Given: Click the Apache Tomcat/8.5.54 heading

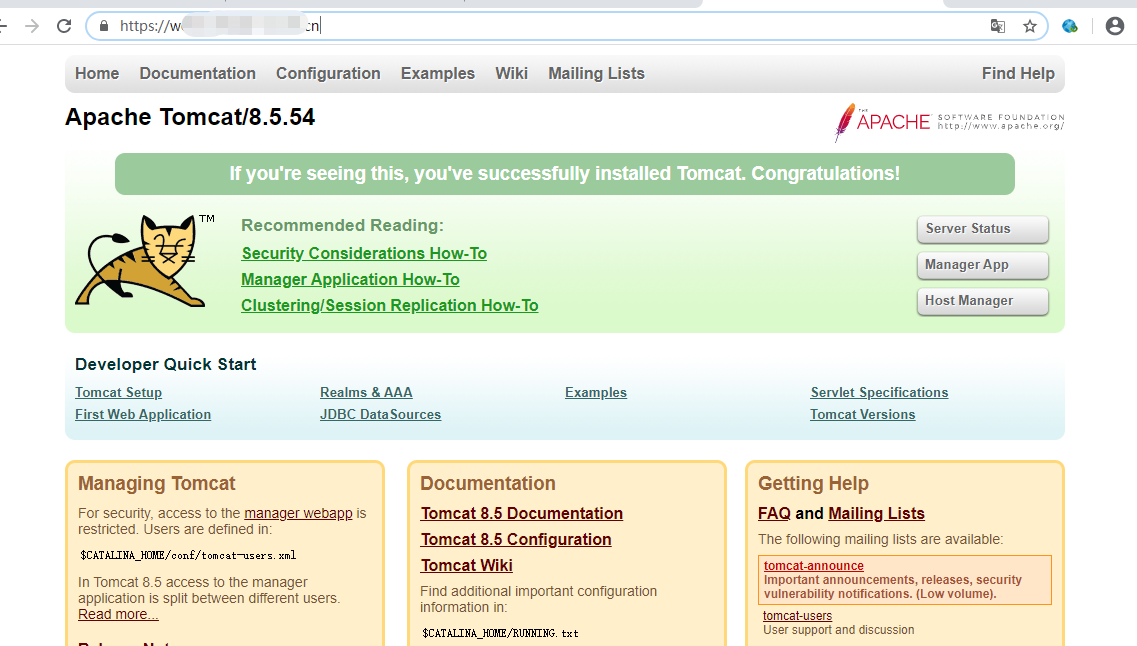Looking at the screenshot, I should pos(190,117).
